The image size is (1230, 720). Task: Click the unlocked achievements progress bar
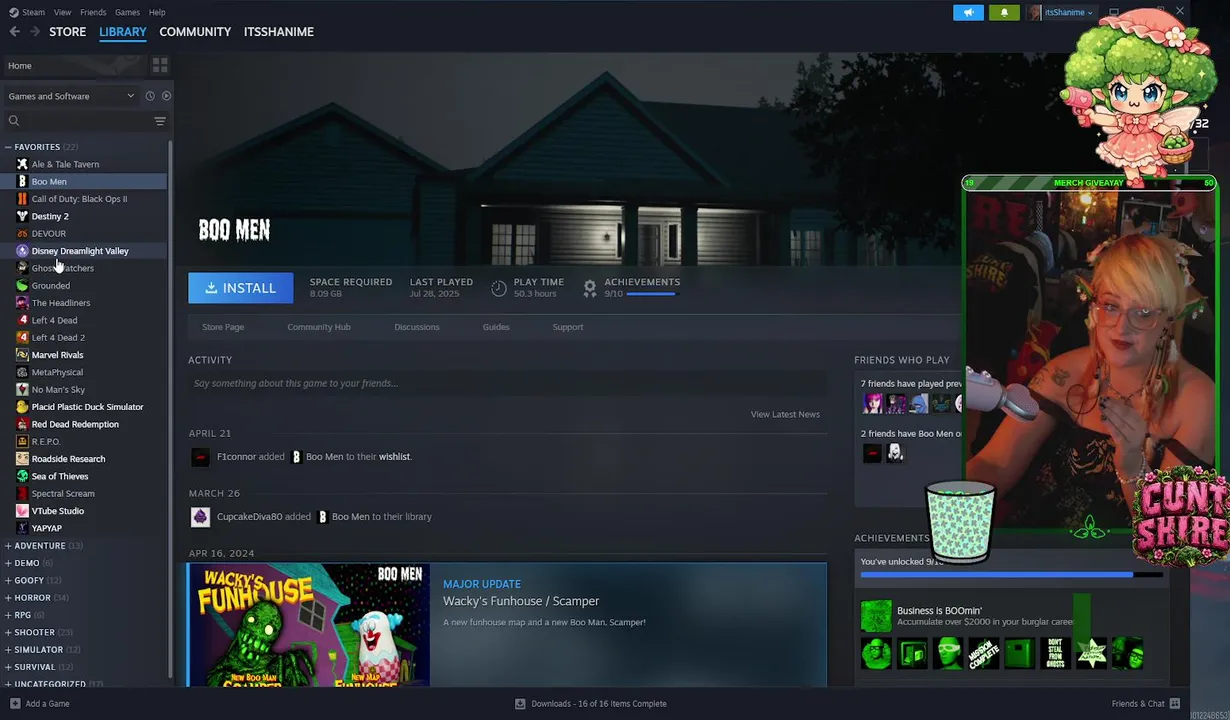1011,575
